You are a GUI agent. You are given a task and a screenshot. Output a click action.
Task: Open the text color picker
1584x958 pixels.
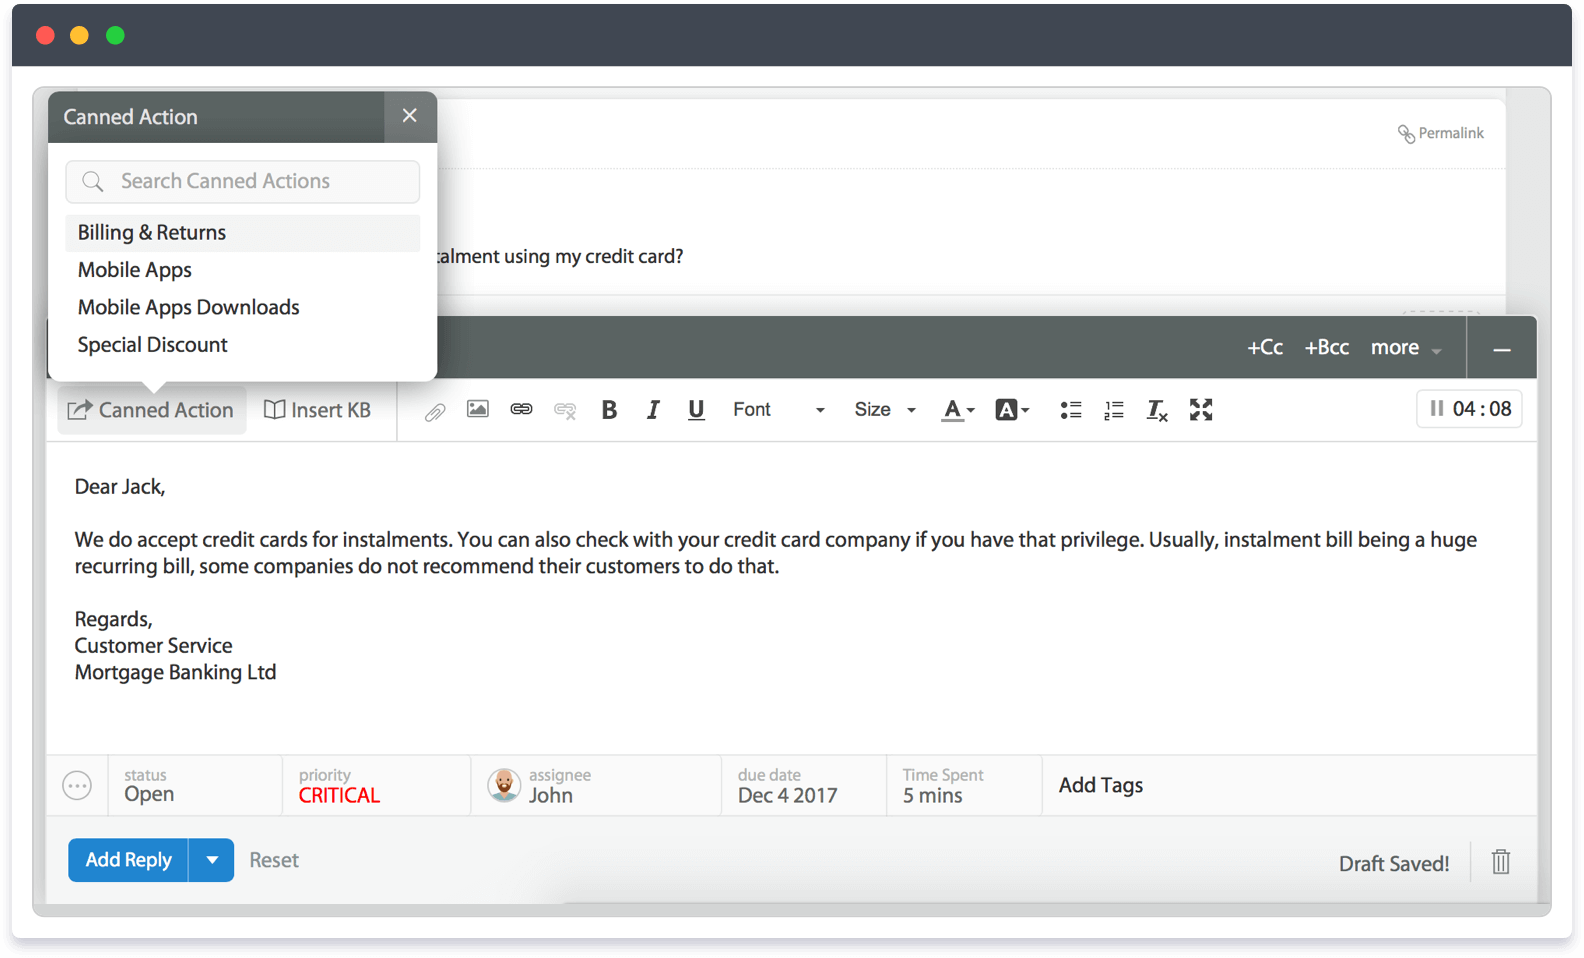click(x=958, y=410)
